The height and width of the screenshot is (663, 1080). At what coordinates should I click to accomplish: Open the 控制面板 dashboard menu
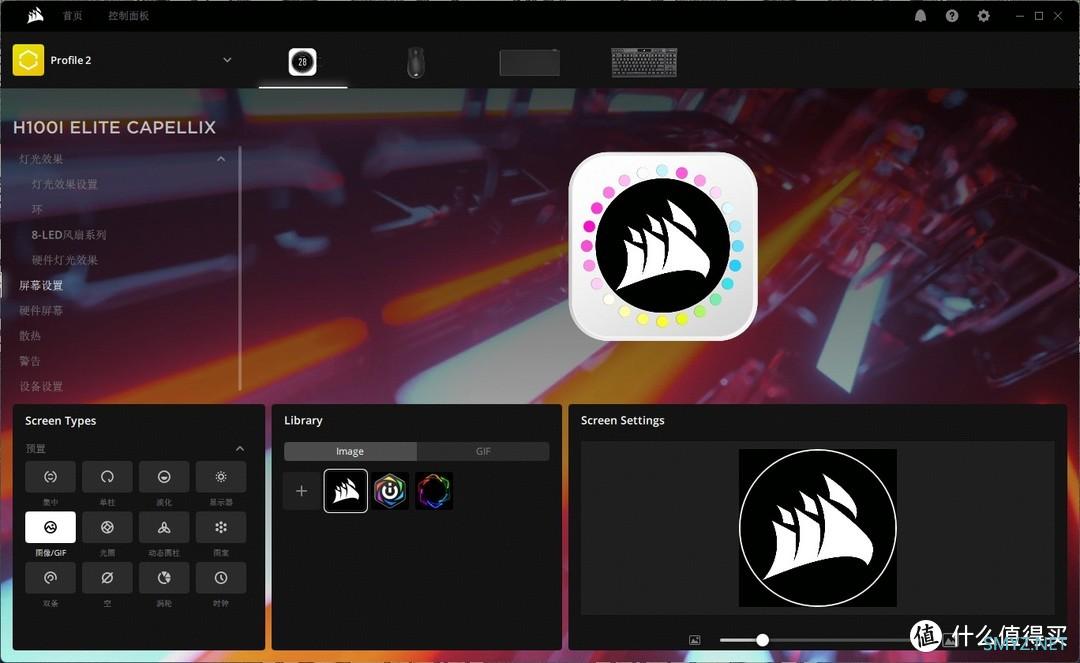coord(128,16)
